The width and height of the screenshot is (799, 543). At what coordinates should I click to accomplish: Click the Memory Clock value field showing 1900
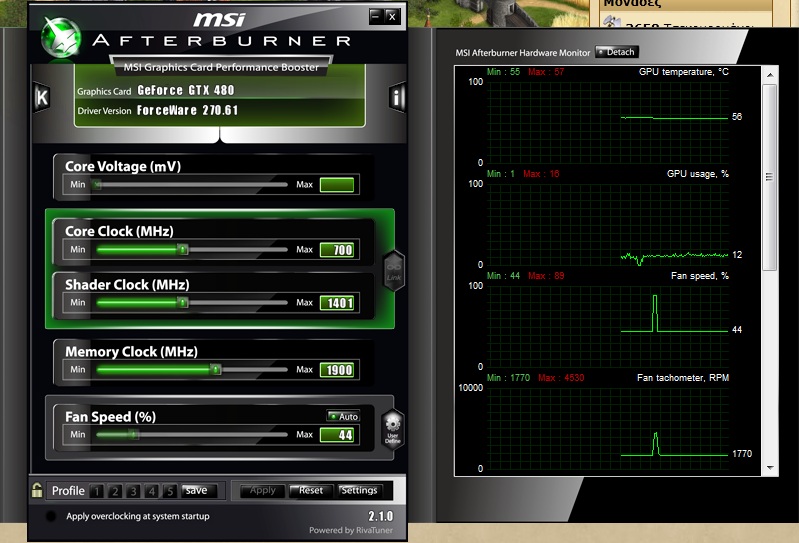337,370
